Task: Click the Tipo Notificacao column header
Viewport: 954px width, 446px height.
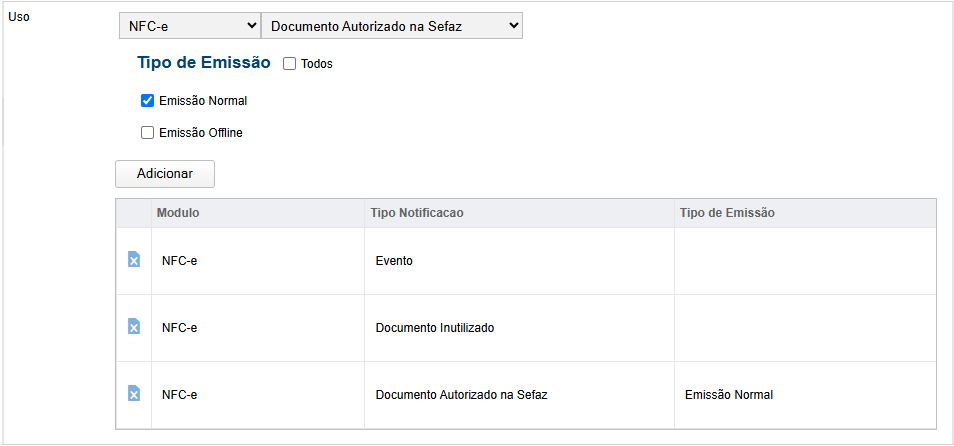Action: tap(416, 213)
